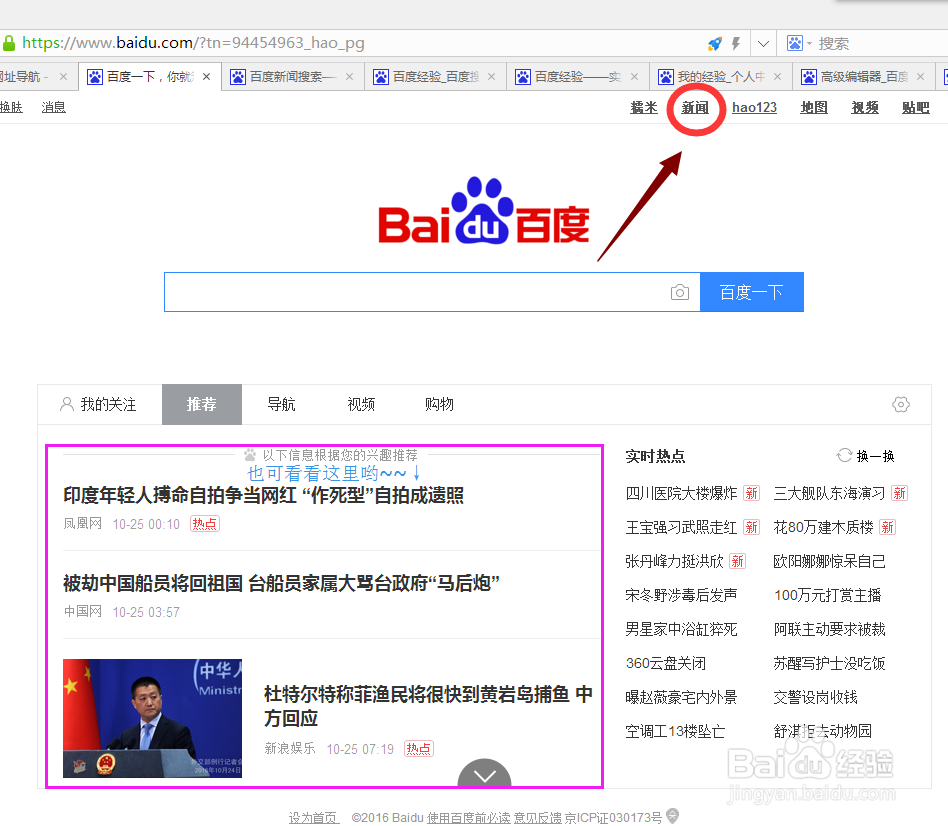Open the 地图 top navigation link
Screen dimensions: 948x826
pyautogui.click(x=814, y=108)
